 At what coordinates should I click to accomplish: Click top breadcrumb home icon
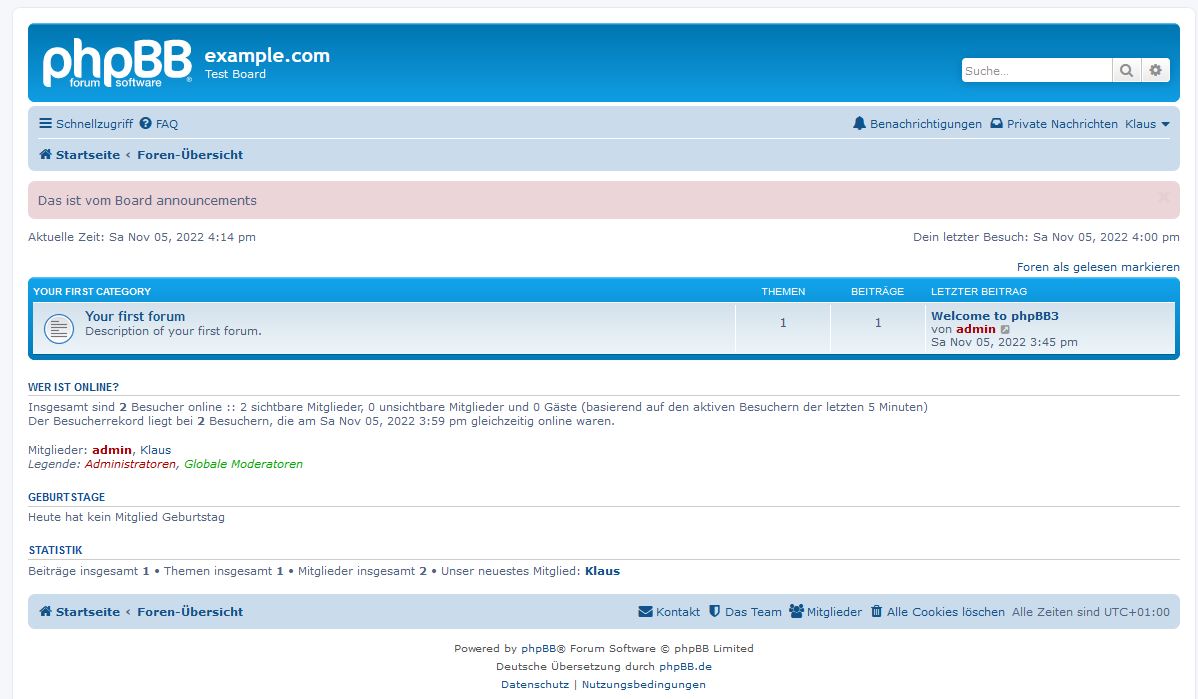[x=46, y=154]
